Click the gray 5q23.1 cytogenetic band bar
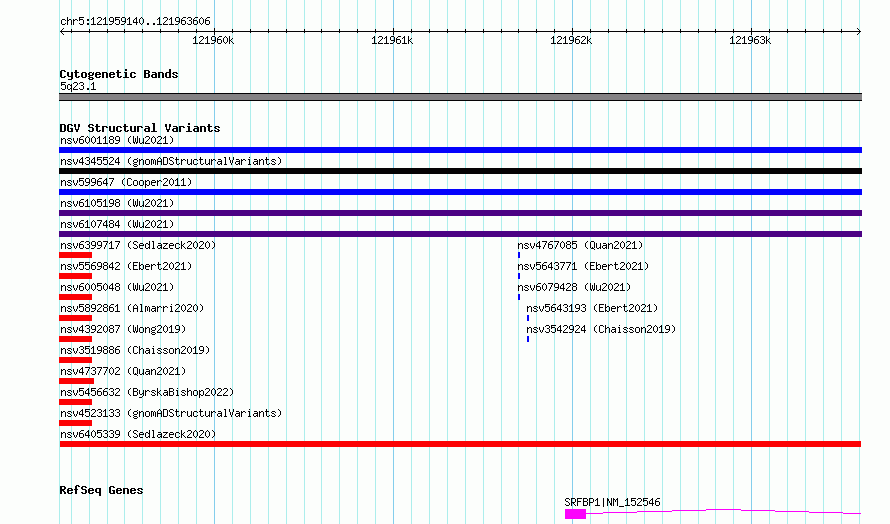 (x=460, y=97)
